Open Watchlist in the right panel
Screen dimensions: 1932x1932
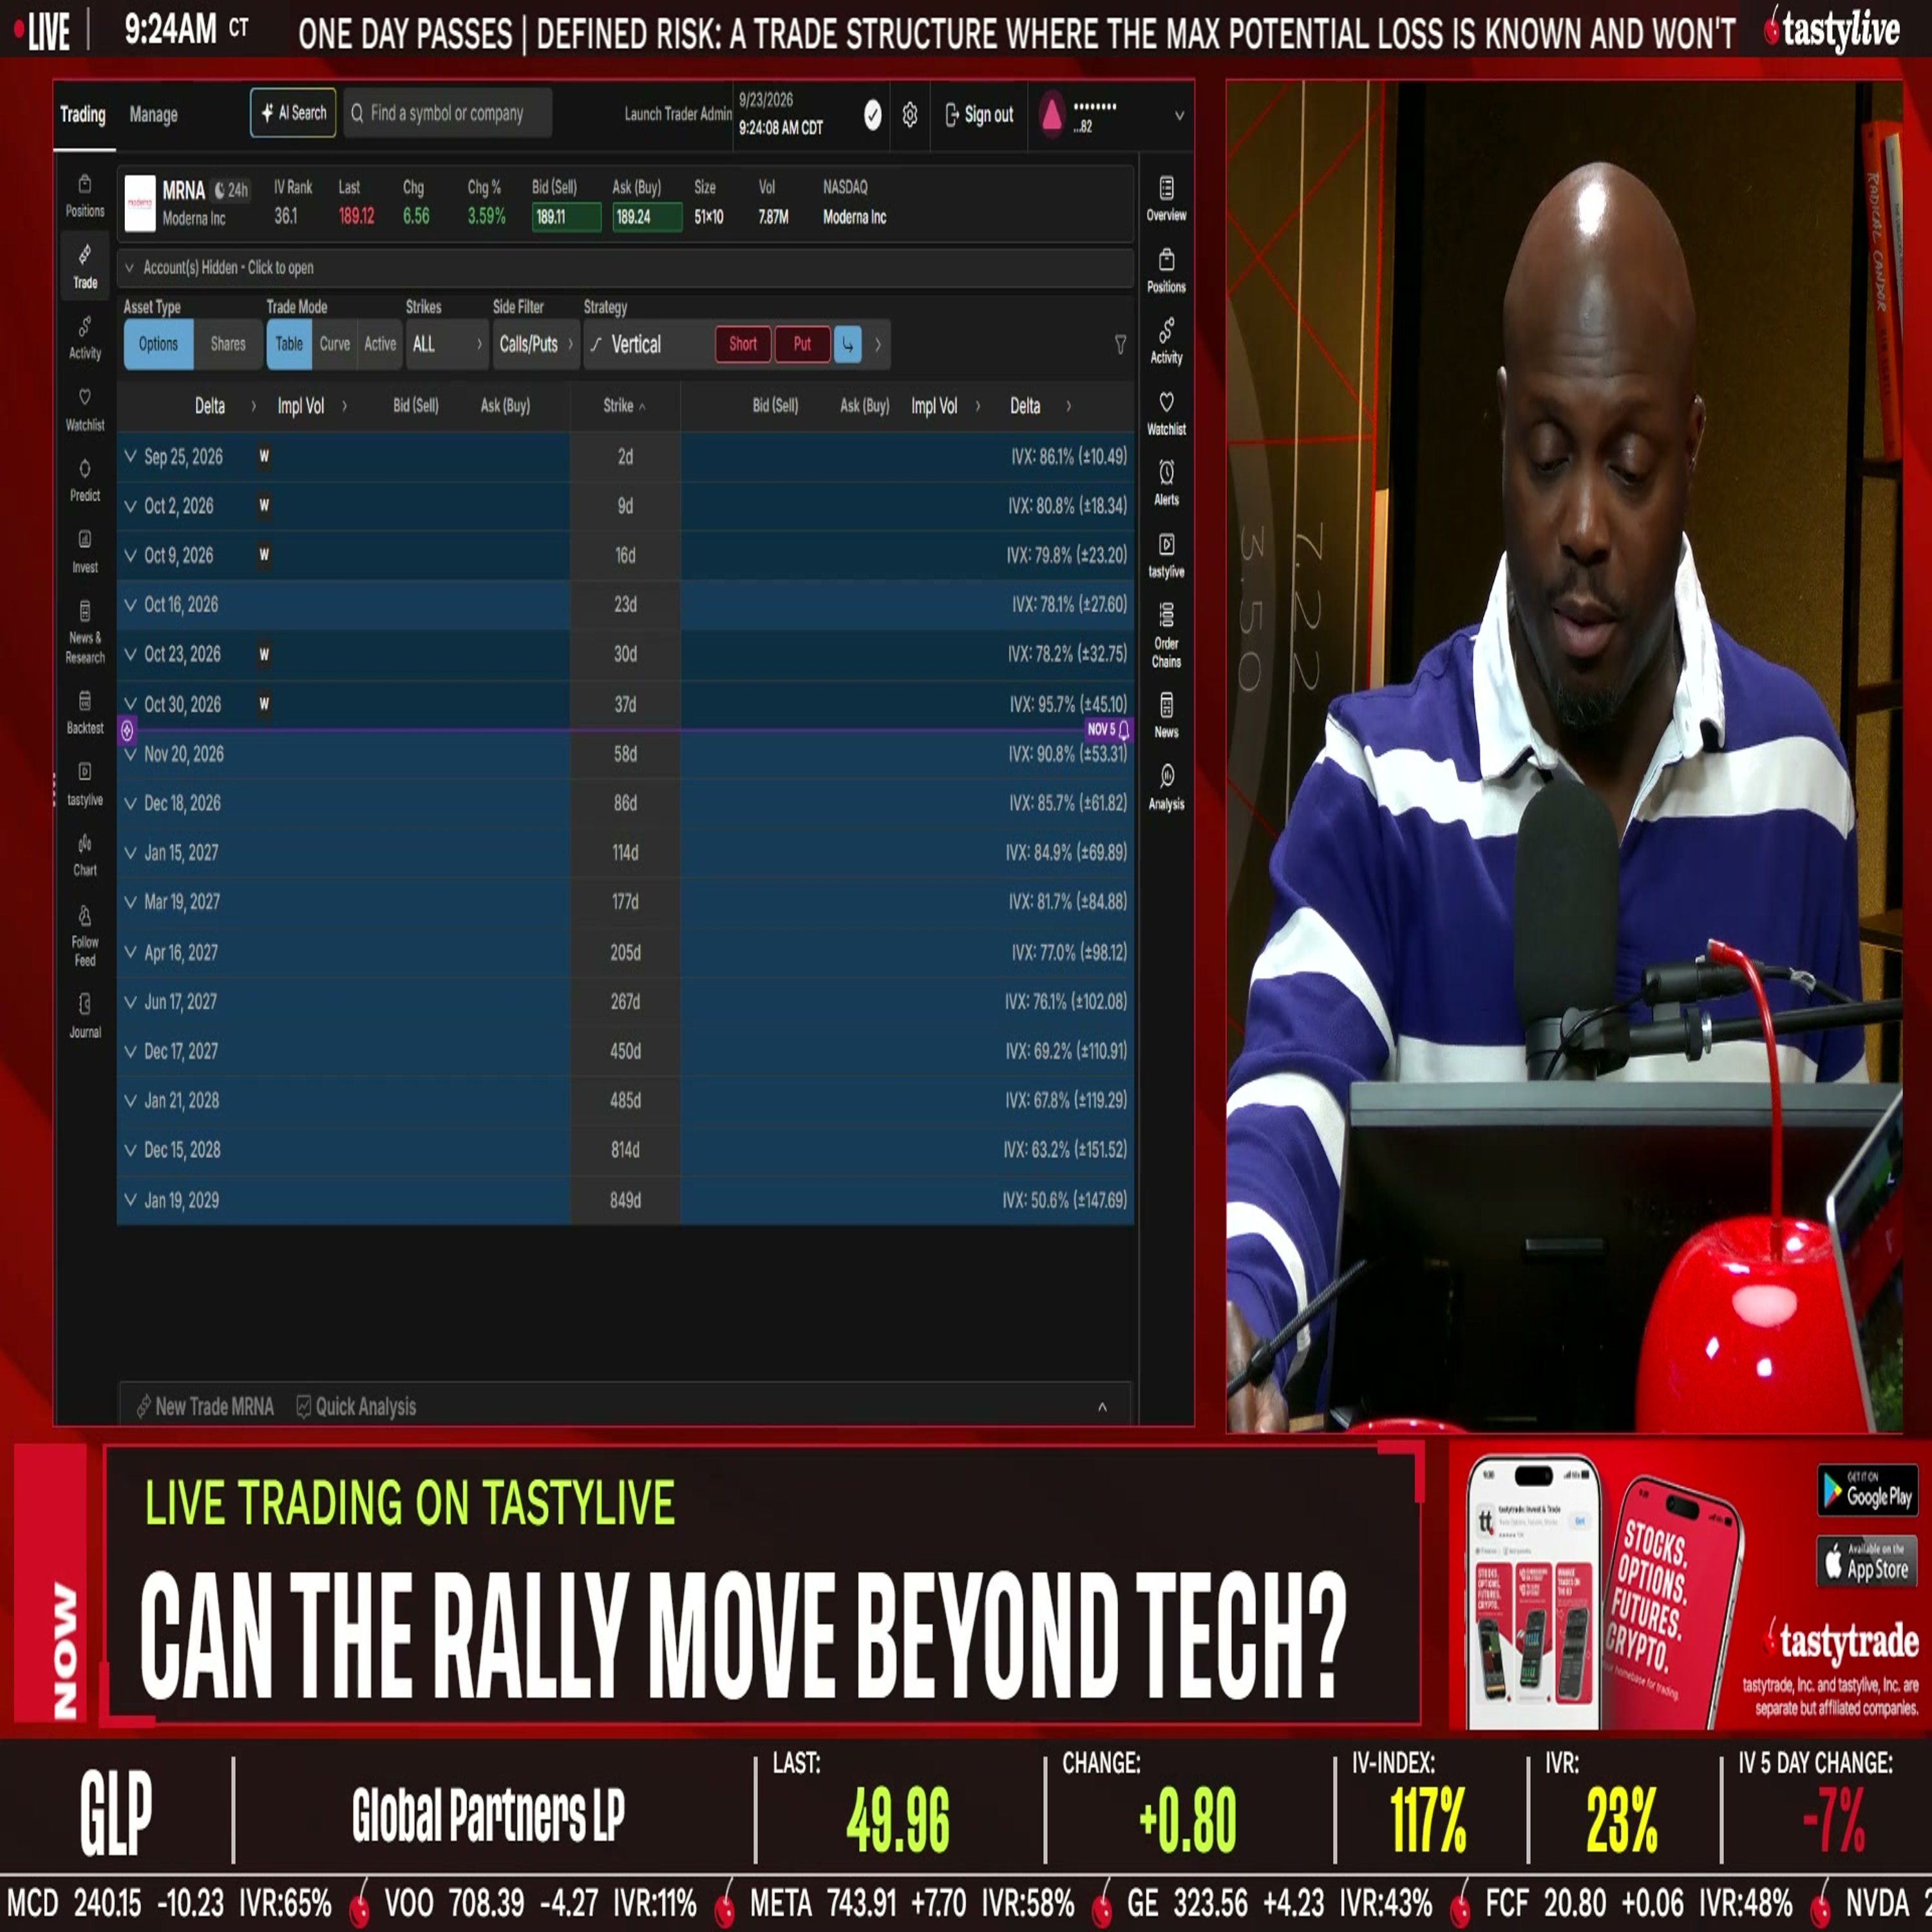coord(1166,414)
